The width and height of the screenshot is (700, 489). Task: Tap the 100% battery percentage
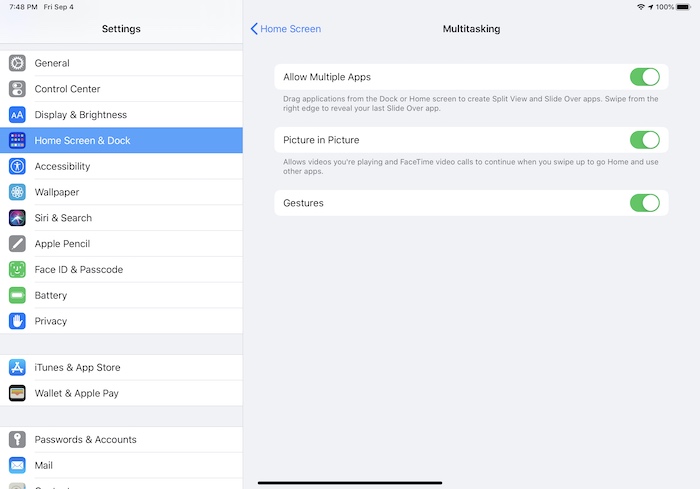665,7
